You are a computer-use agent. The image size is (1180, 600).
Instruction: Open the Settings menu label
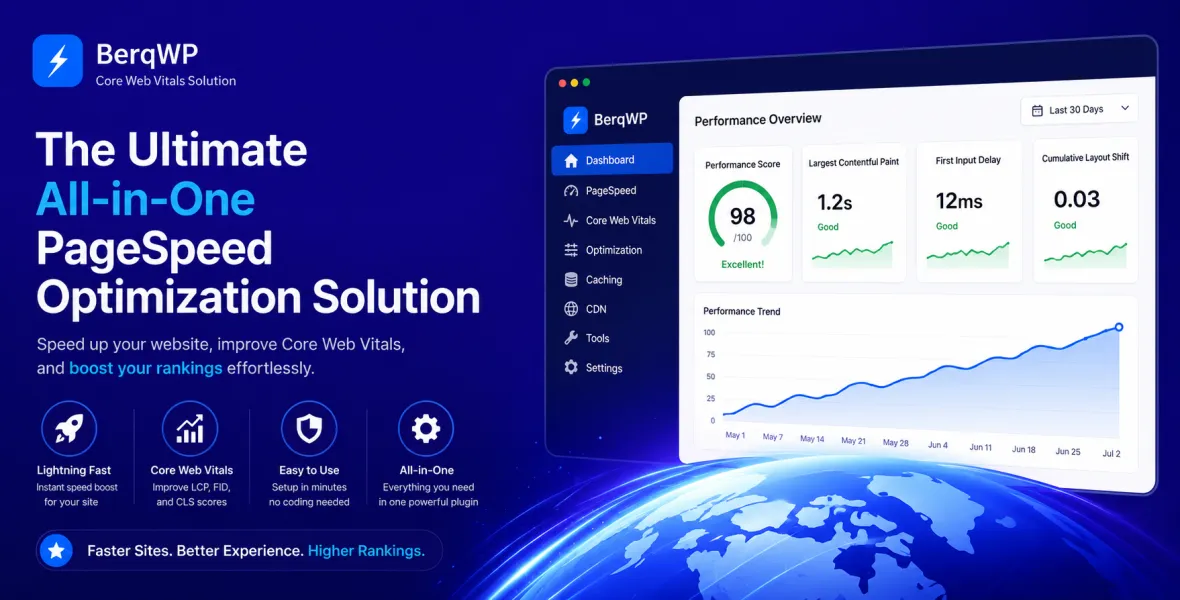[604, 368]
